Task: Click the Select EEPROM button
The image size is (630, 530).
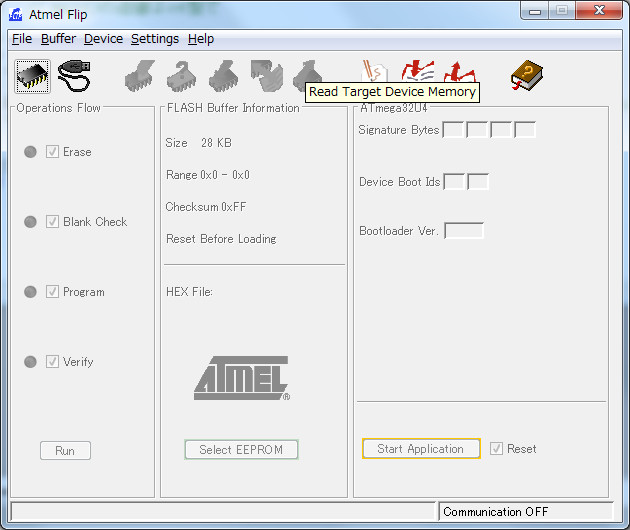Action: (241, 449)
